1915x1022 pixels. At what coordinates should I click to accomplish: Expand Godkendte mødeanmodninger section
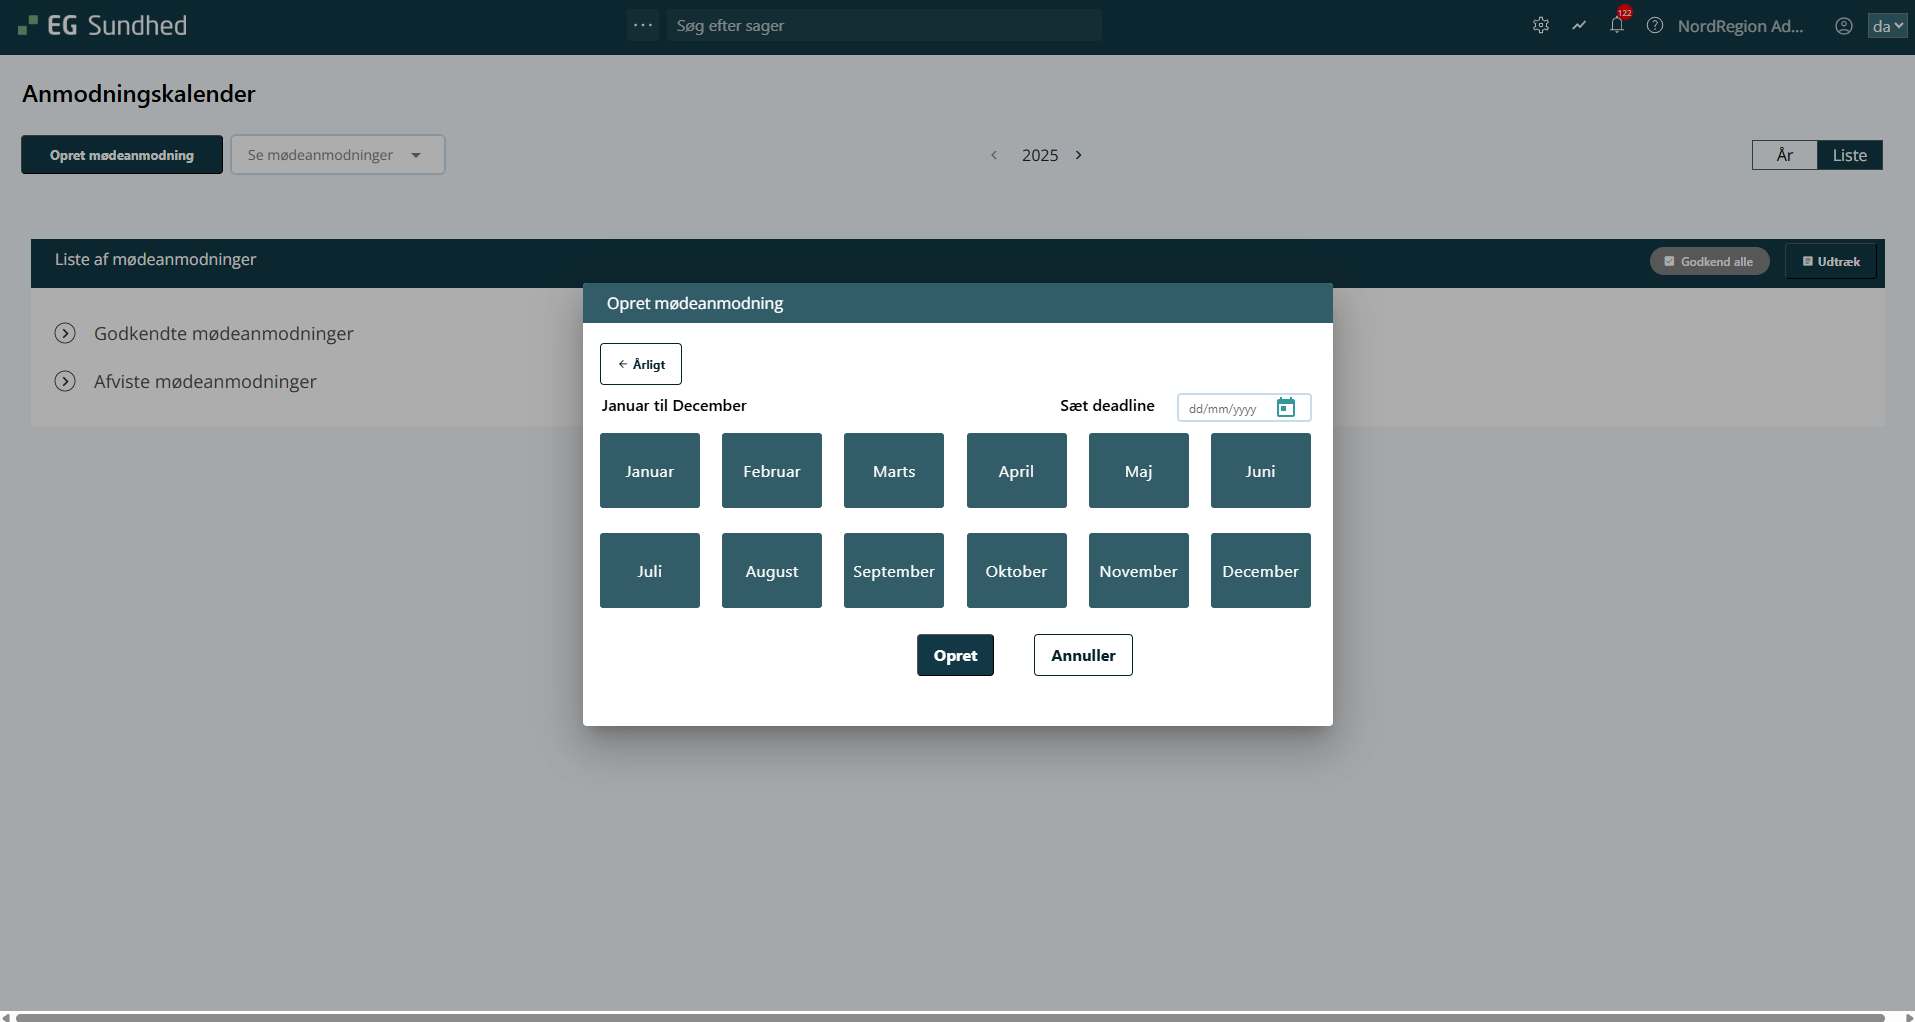[x=65, y=334]
